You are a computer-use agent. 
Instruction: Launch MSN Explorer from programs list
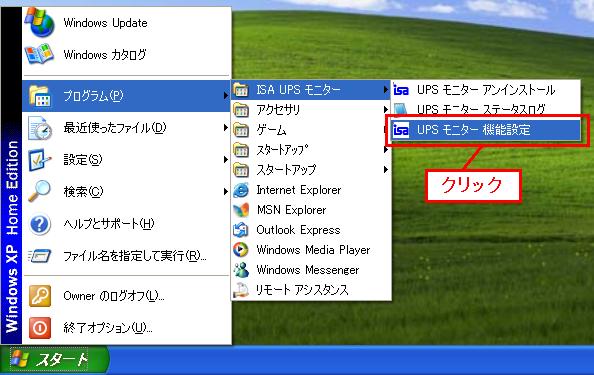tap(311, 210)
